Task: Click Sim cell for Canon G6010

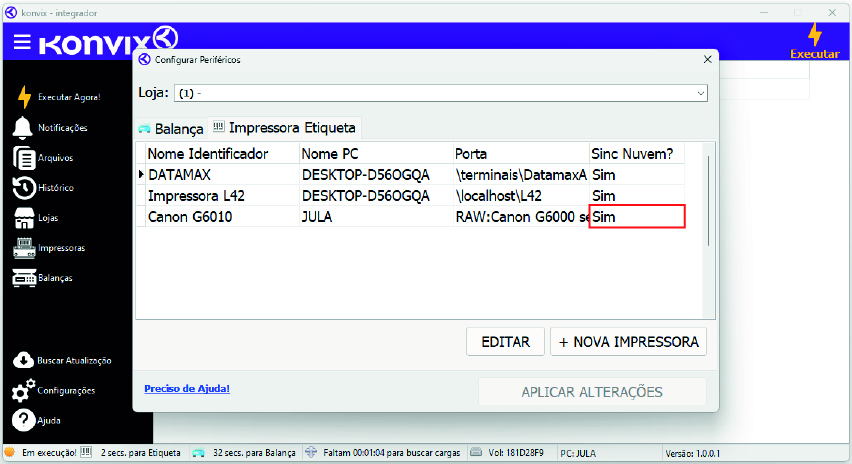Action: click(637, 217)
